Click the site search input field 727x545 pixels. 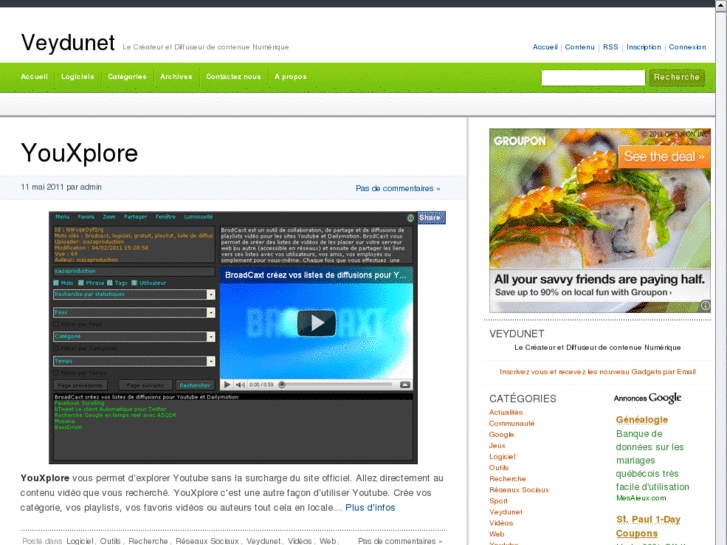593,77
